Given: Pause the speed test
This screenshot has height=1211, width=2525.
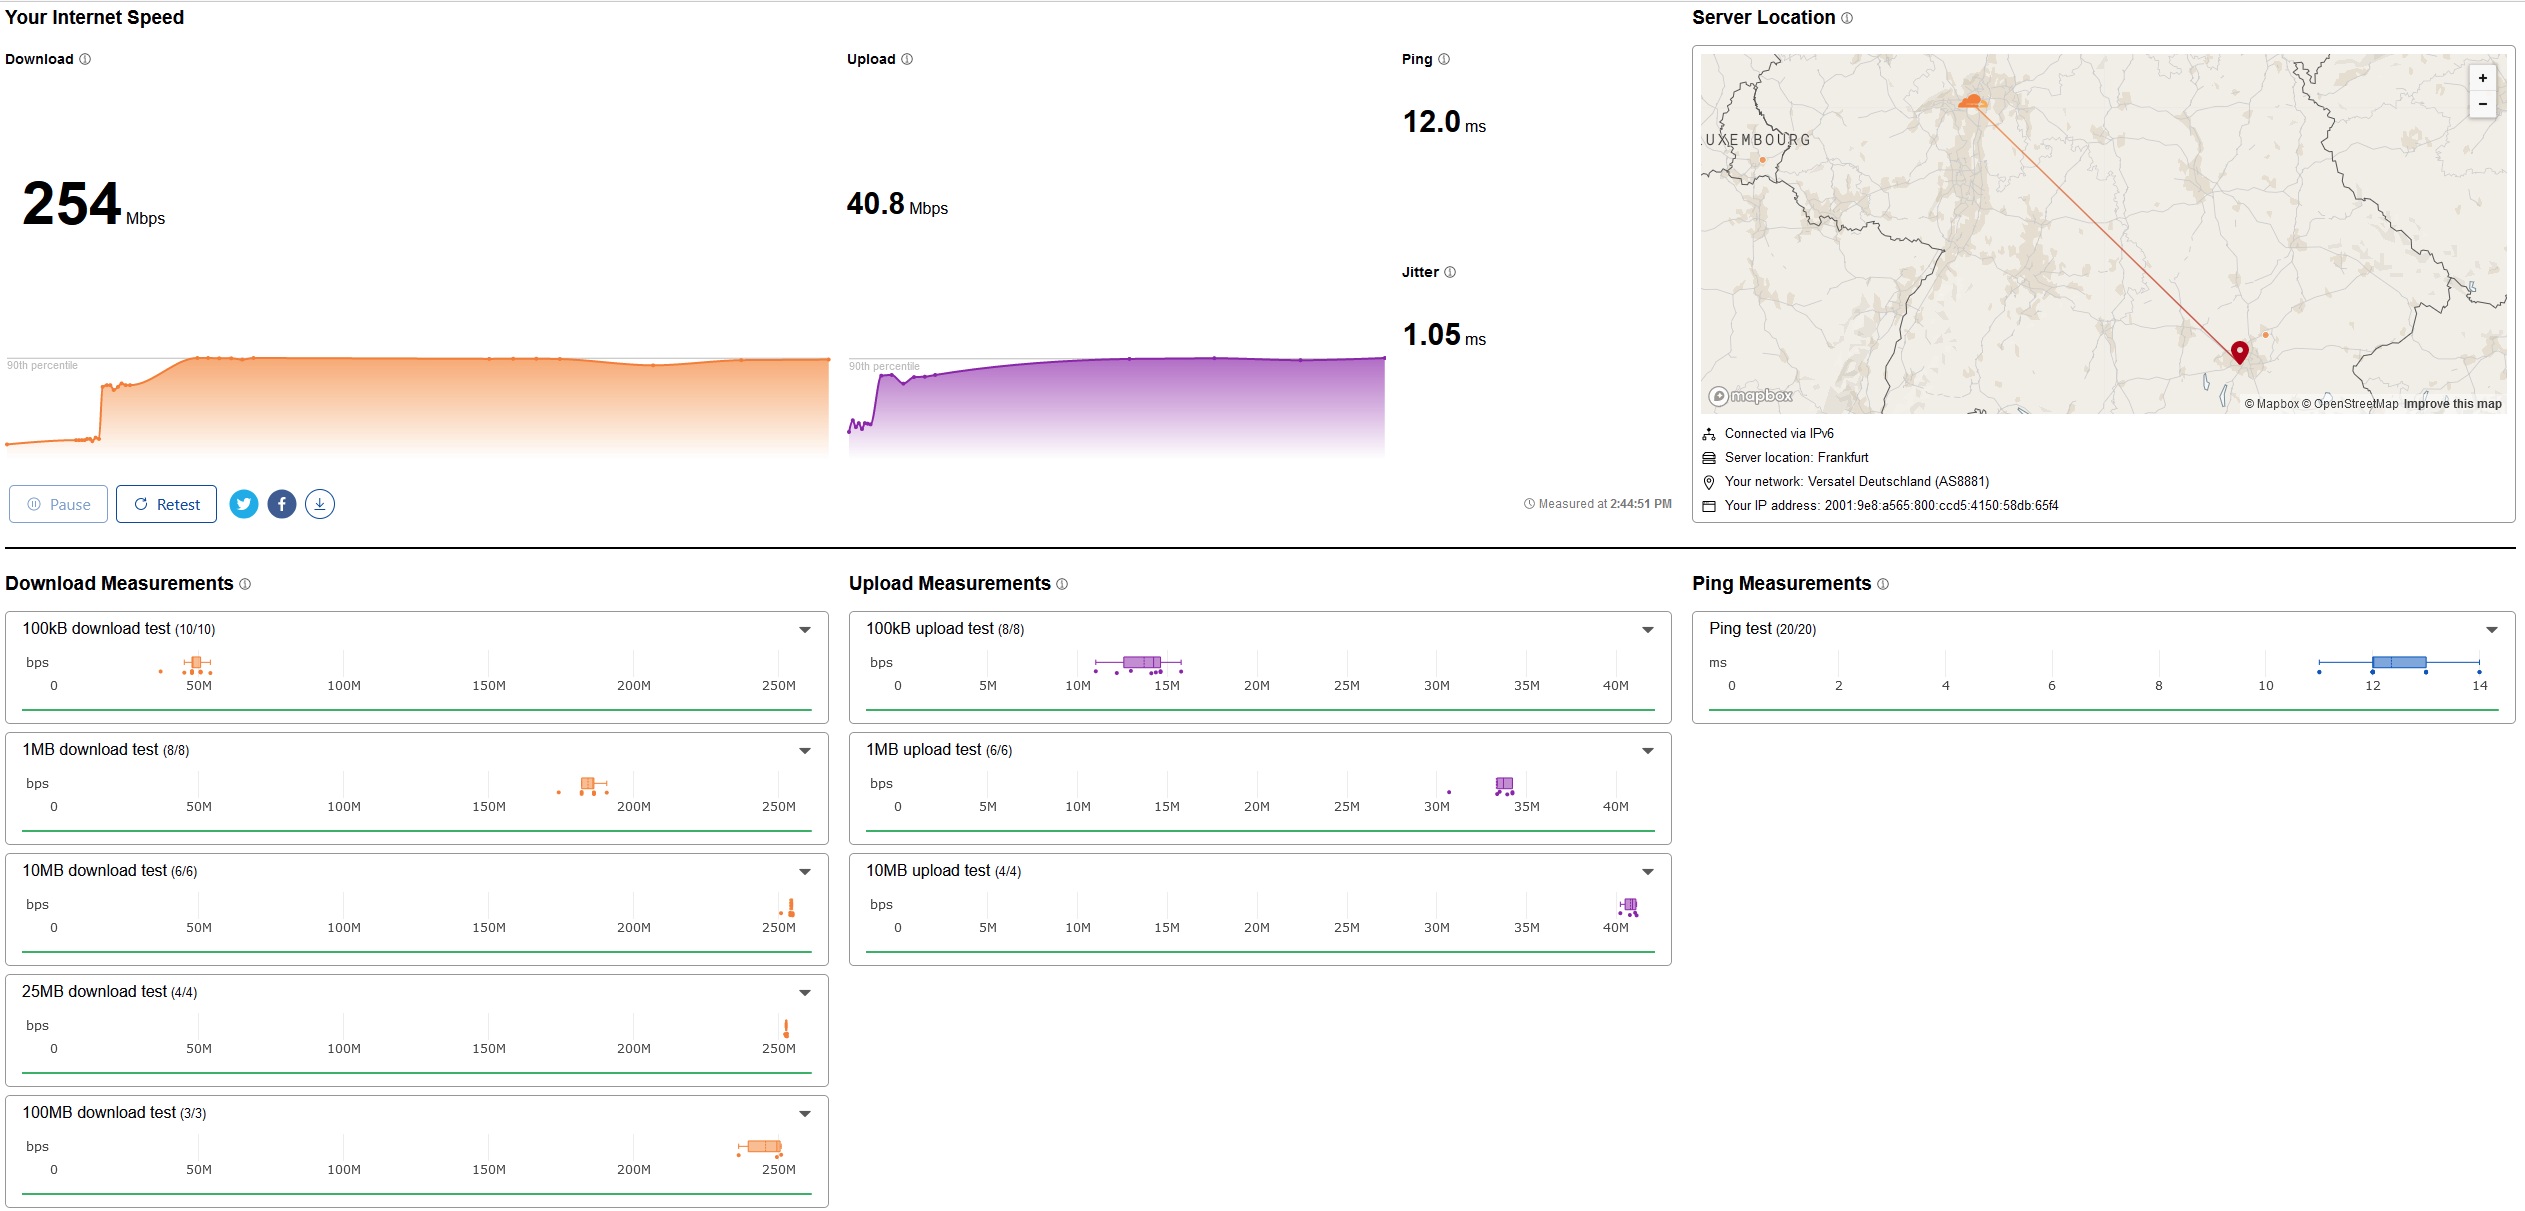Looking at the screenshot, I should 59,504.
